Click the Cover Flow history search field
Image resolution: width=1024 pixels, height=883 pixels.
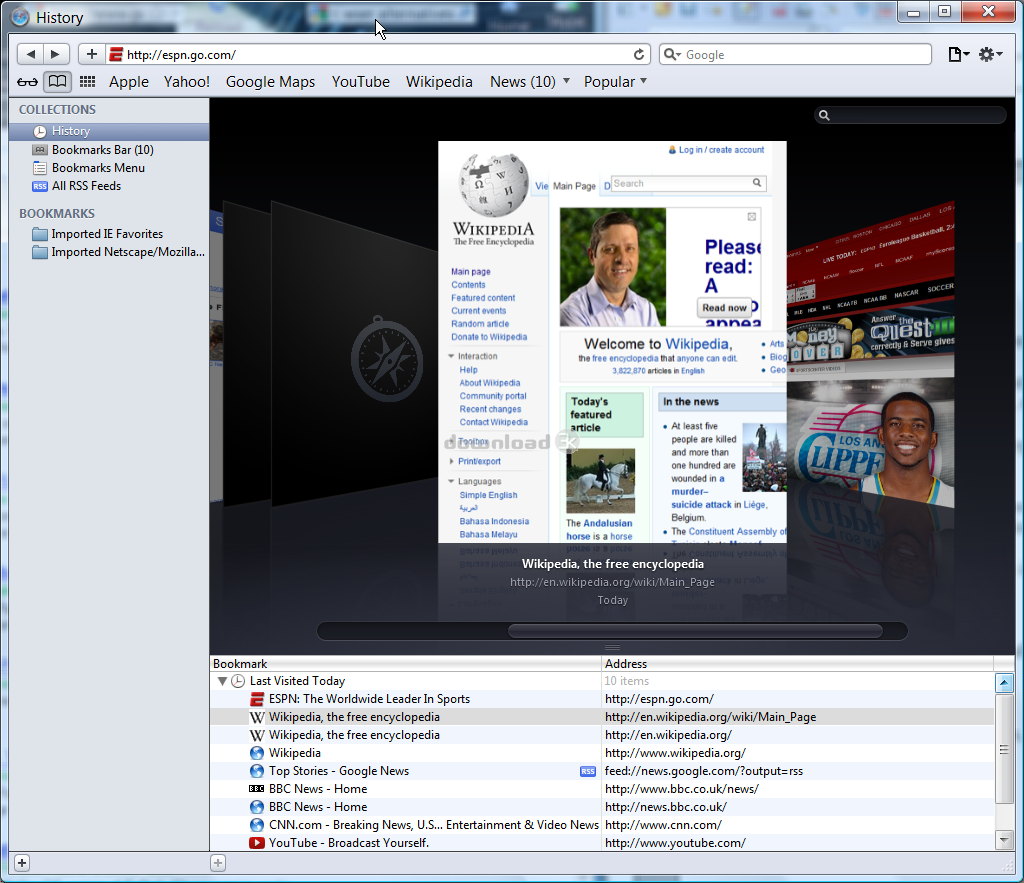coord(910,115)
